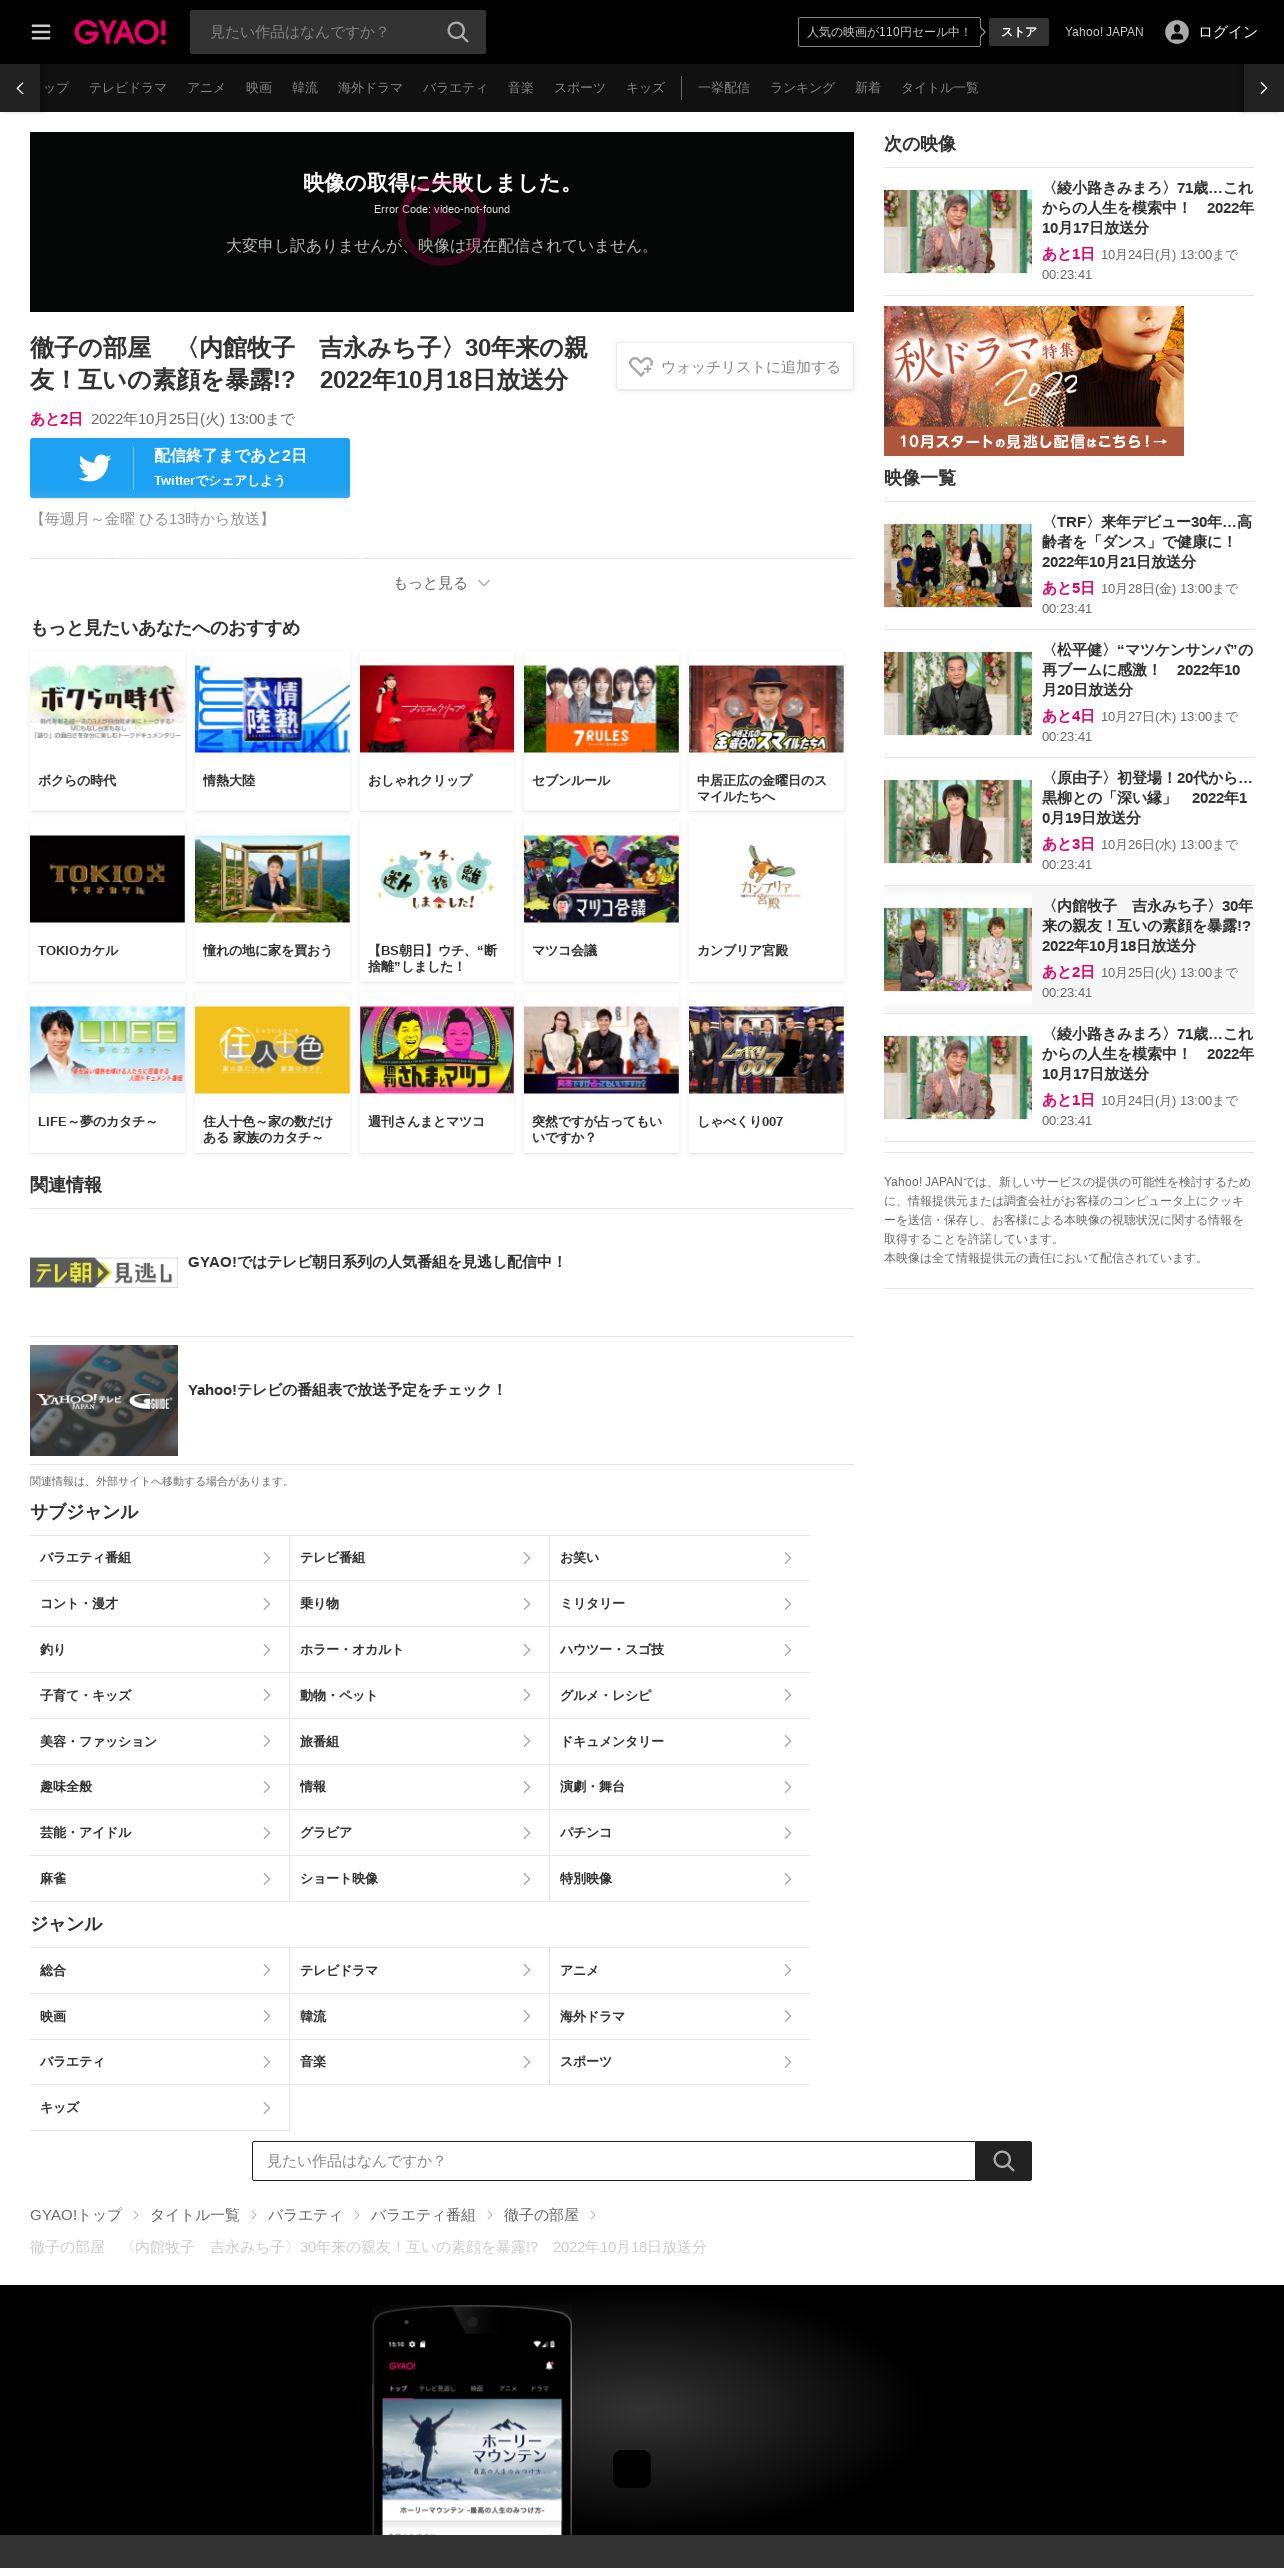Click the GYAO! logo
Viewport: 1284px width, 2568px height.
click(120, 32)
